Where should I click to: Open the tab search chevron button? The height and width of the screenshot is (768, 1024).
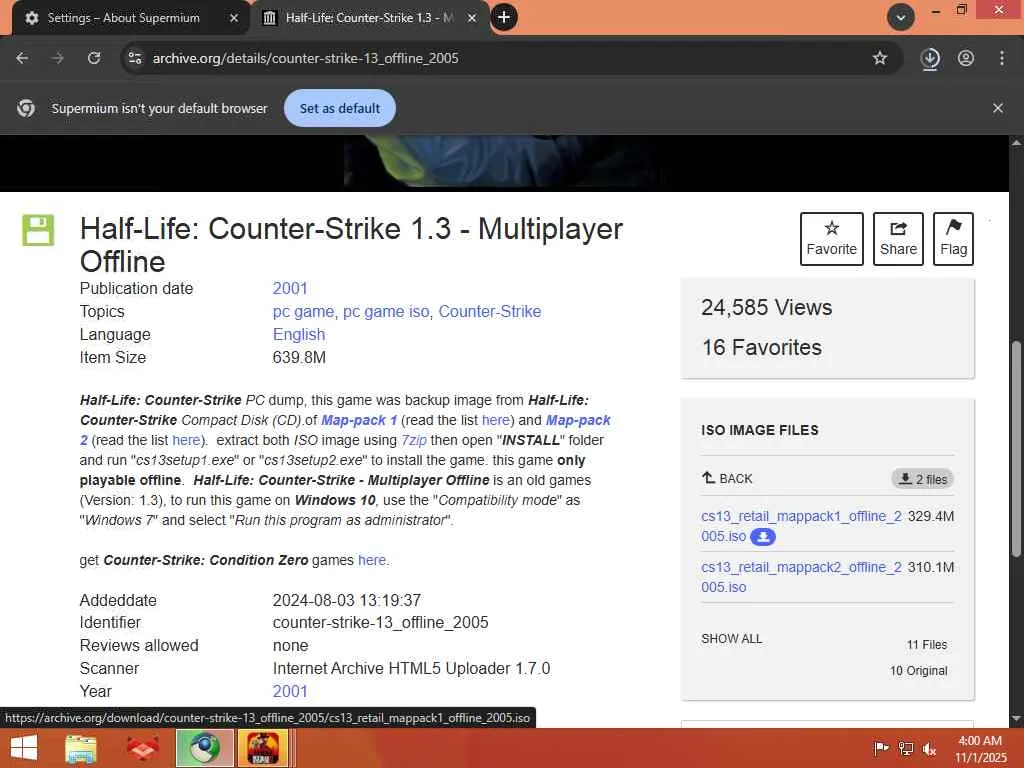(x=901, y=18)
